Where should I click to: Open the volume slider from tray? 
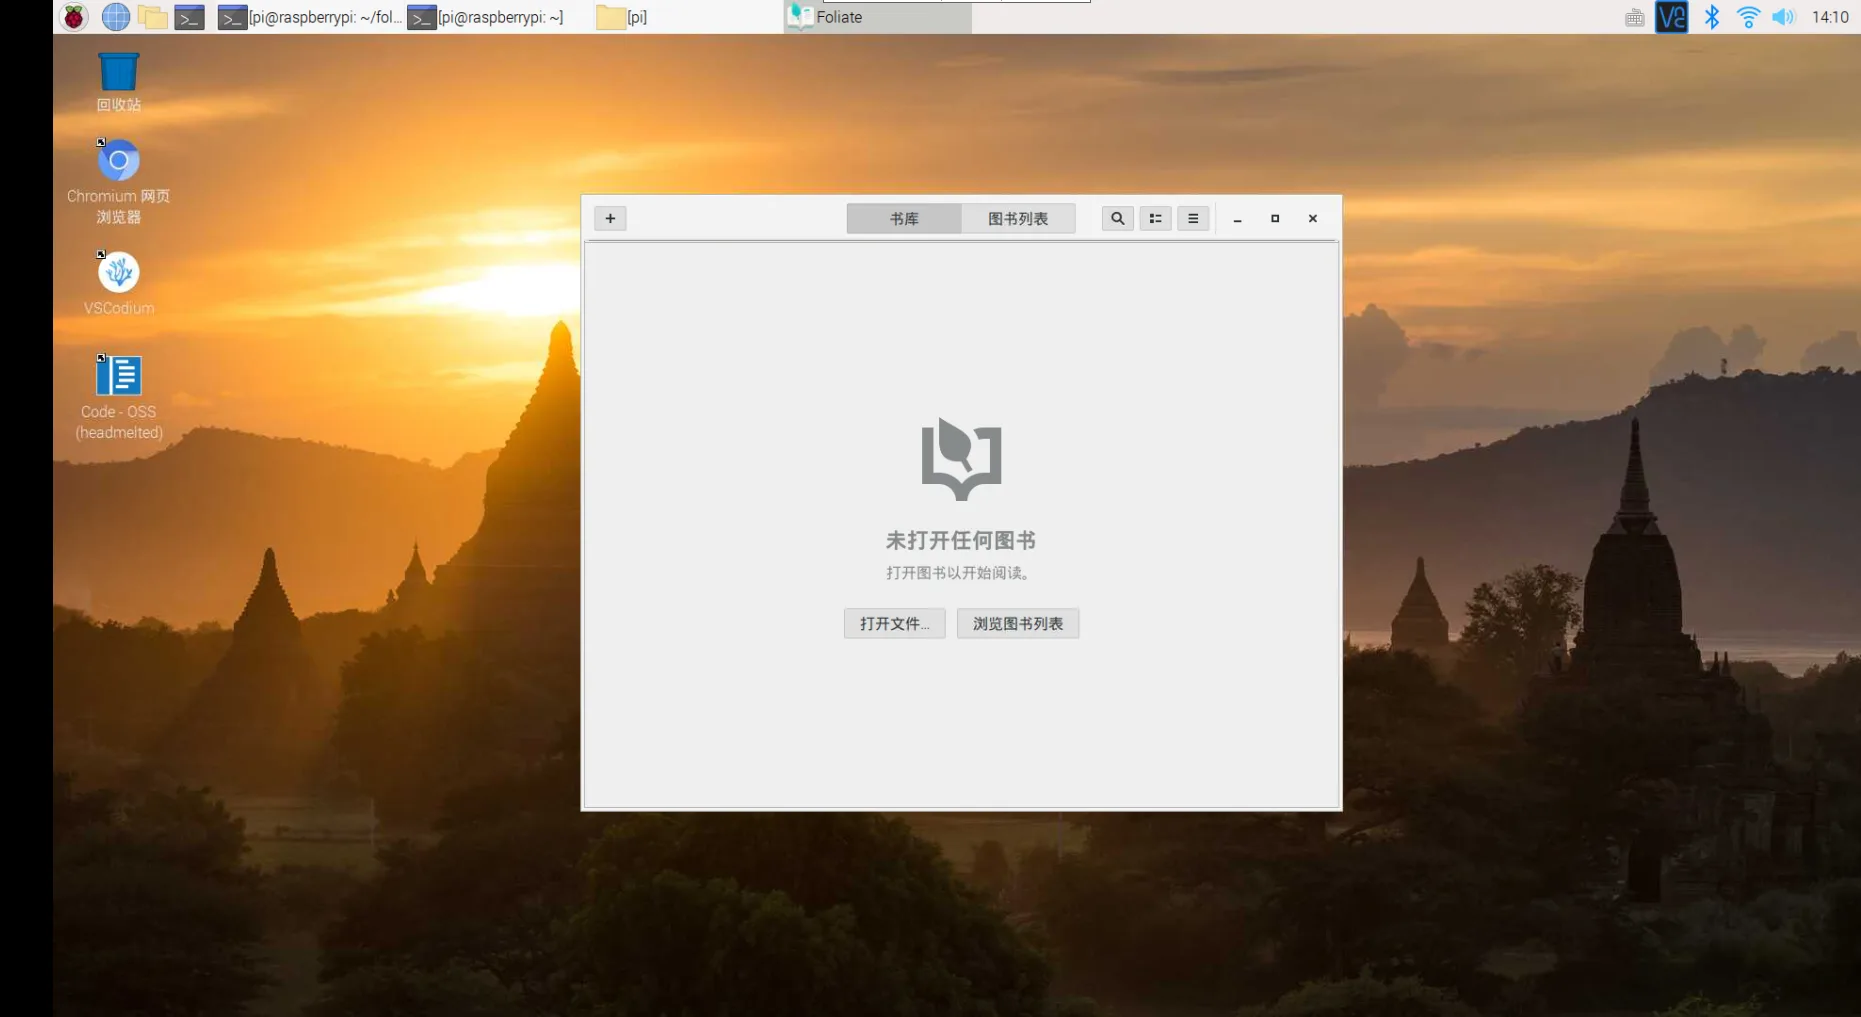coord(1783,17)
